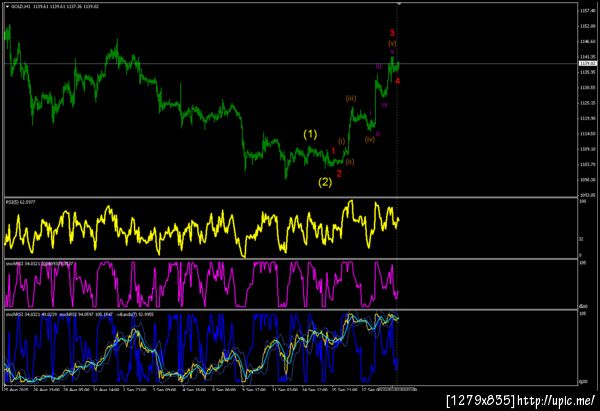Screen dimensions: 600x411
Task: Click the highlighted current price label 1139.62
Action: 588,64
